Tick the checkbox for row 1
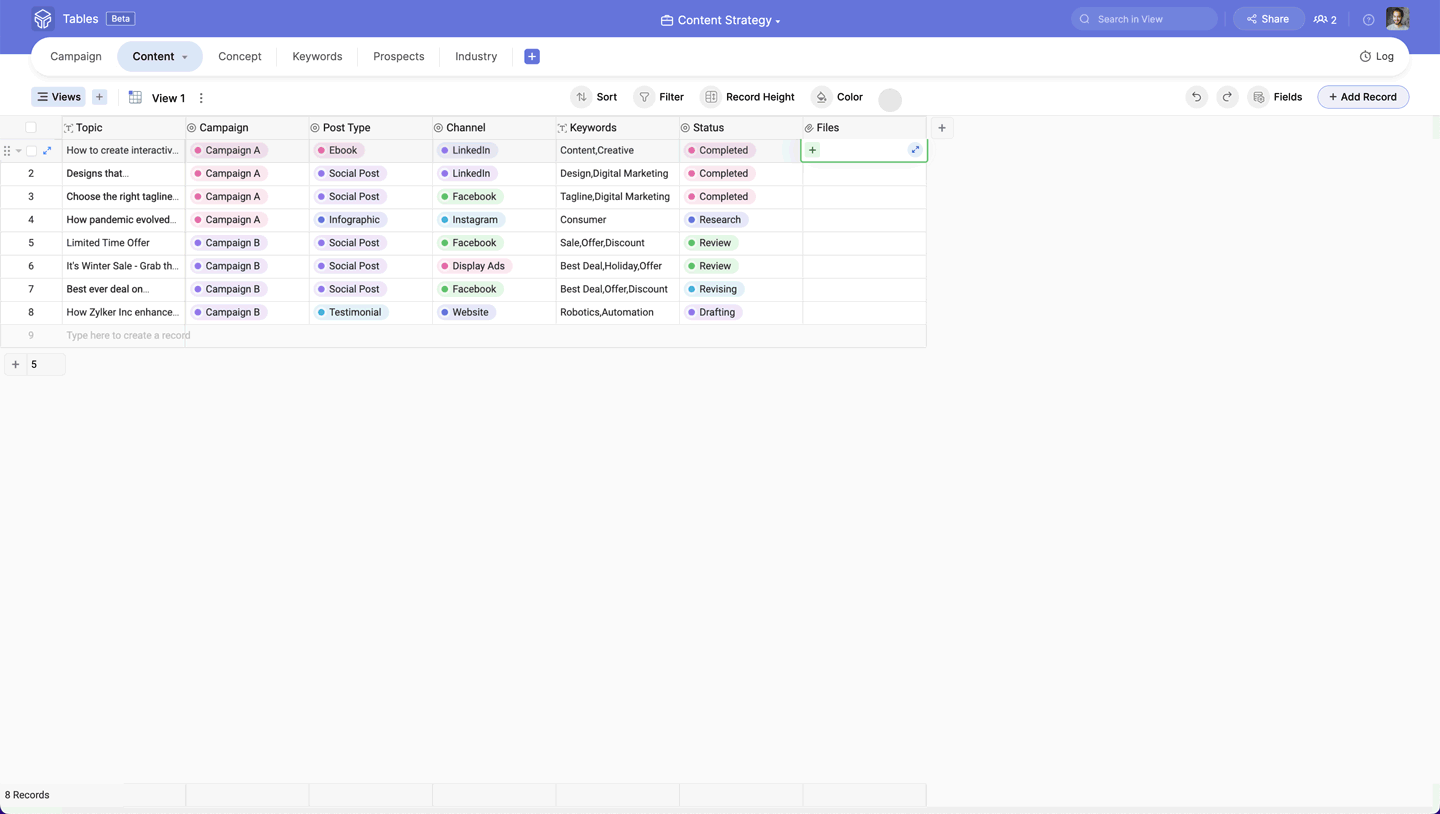 [31, 151]
